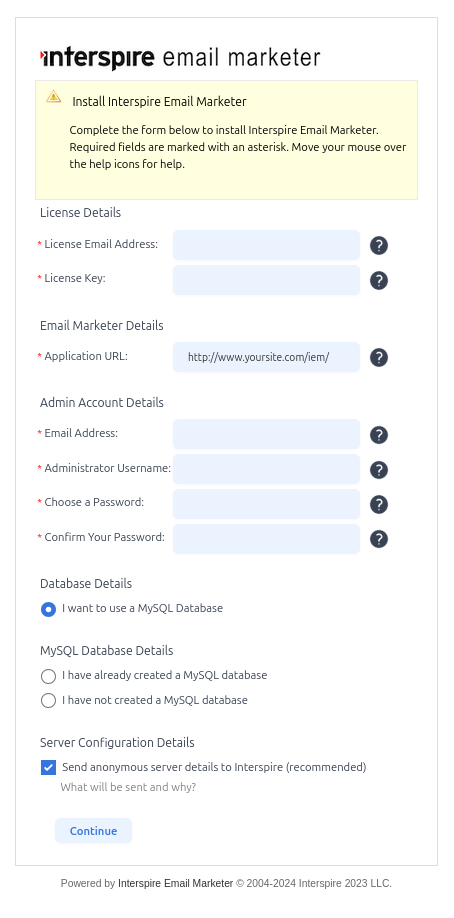Image resolution: width=454 pixels, height=918 pixels.
Task: Show help for Confirm Your Password
Action: click(379, 539)
